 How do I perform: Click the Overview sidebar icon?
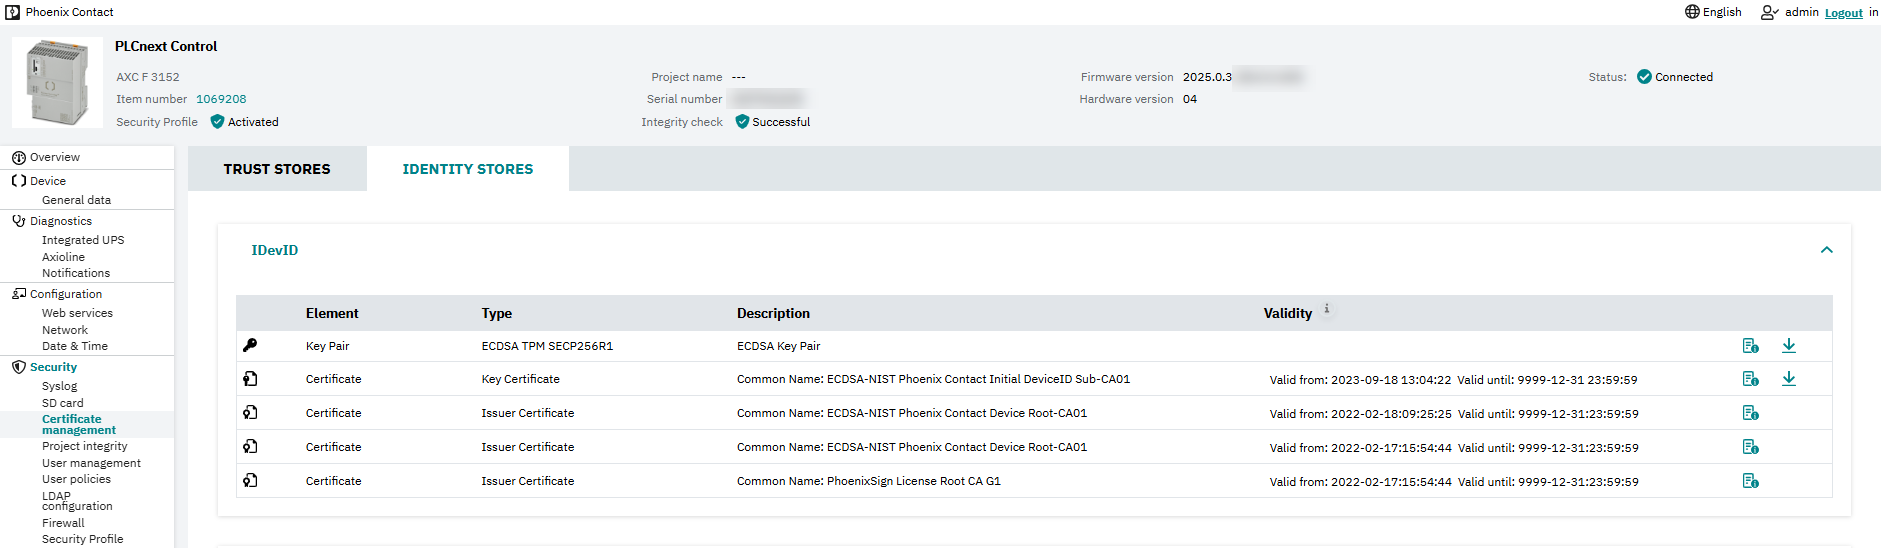18,158
